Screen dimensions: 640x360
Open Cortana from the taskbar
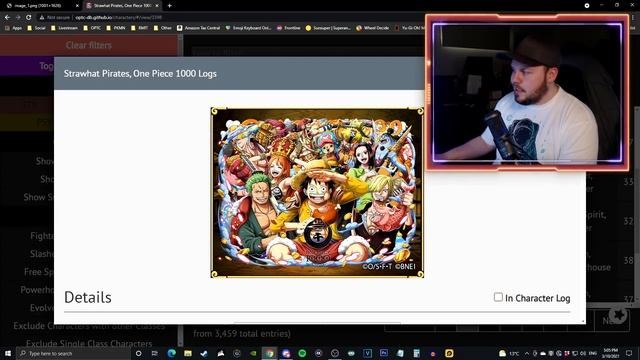pyautogui.click(x=138, y=353)
